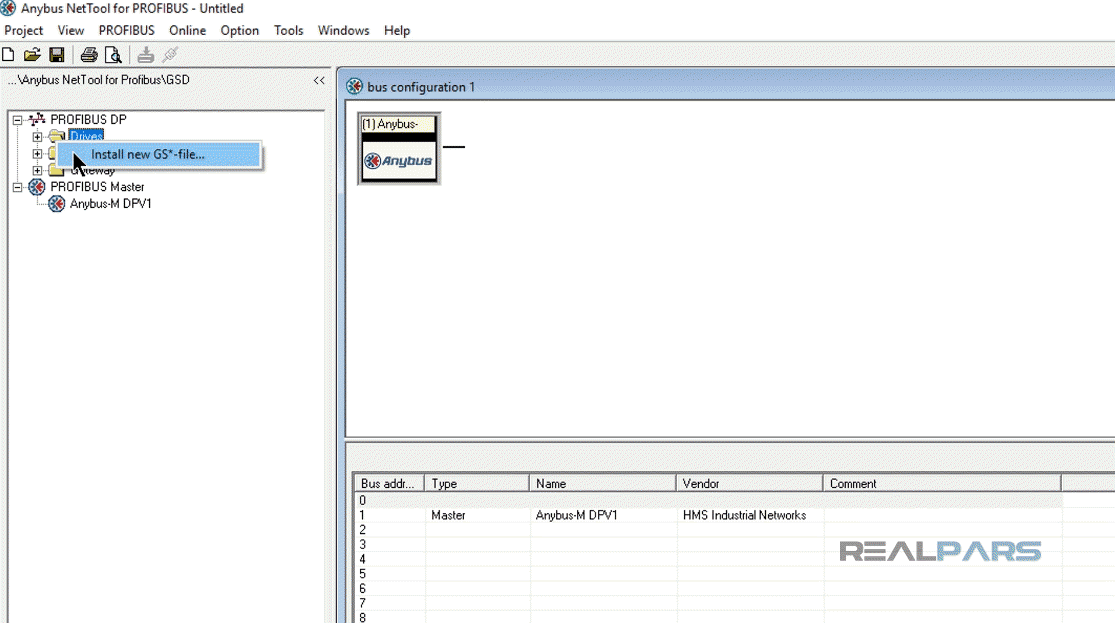Expand the Drives folder node
Image resolution: width=1115 pixels, height=623 pixels.
pos(37,137)
